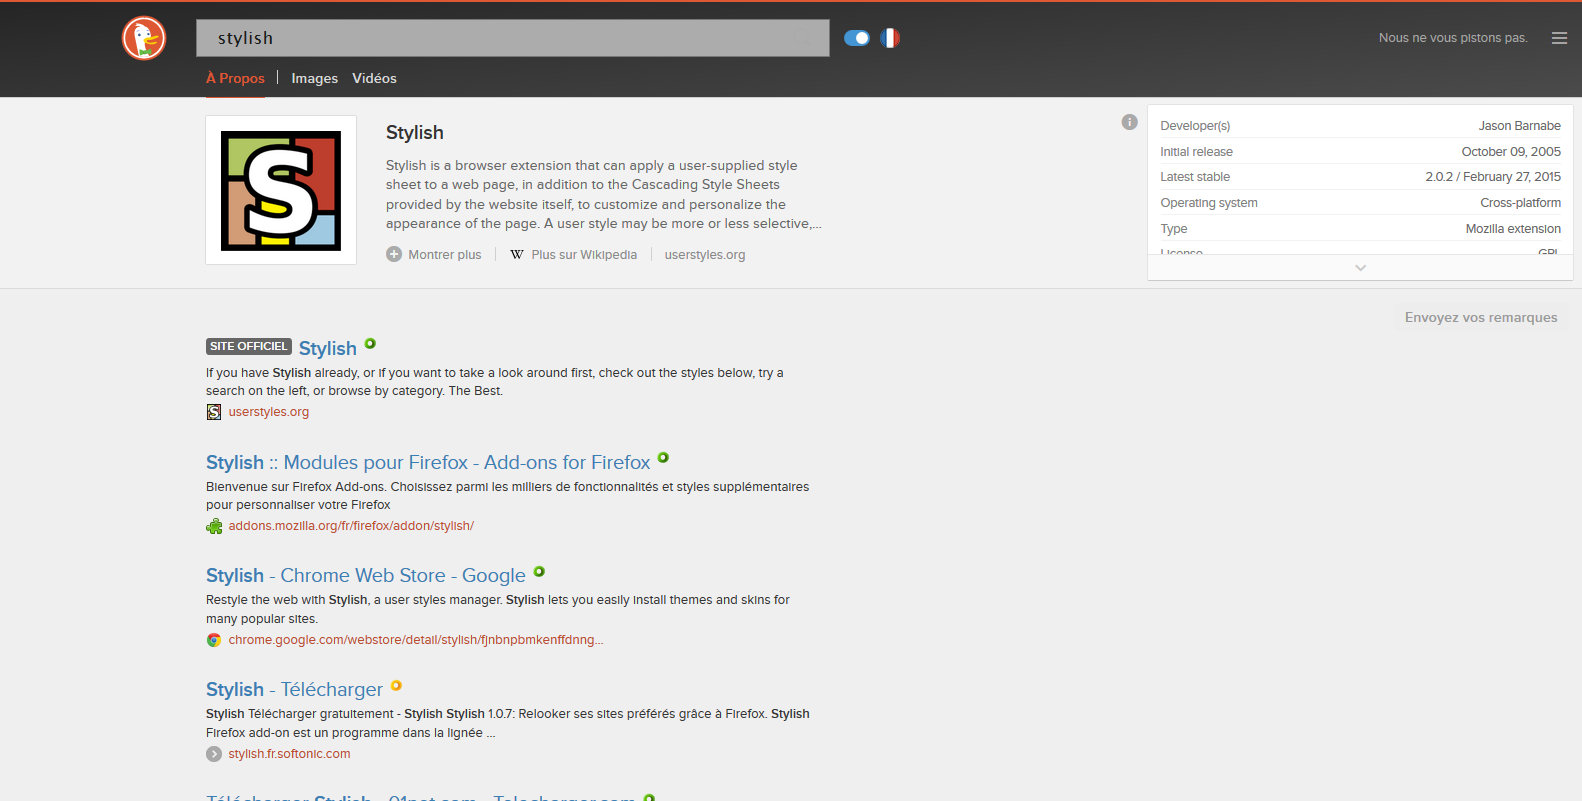
Task: Click the Latest stable label
Action: 1195,177
